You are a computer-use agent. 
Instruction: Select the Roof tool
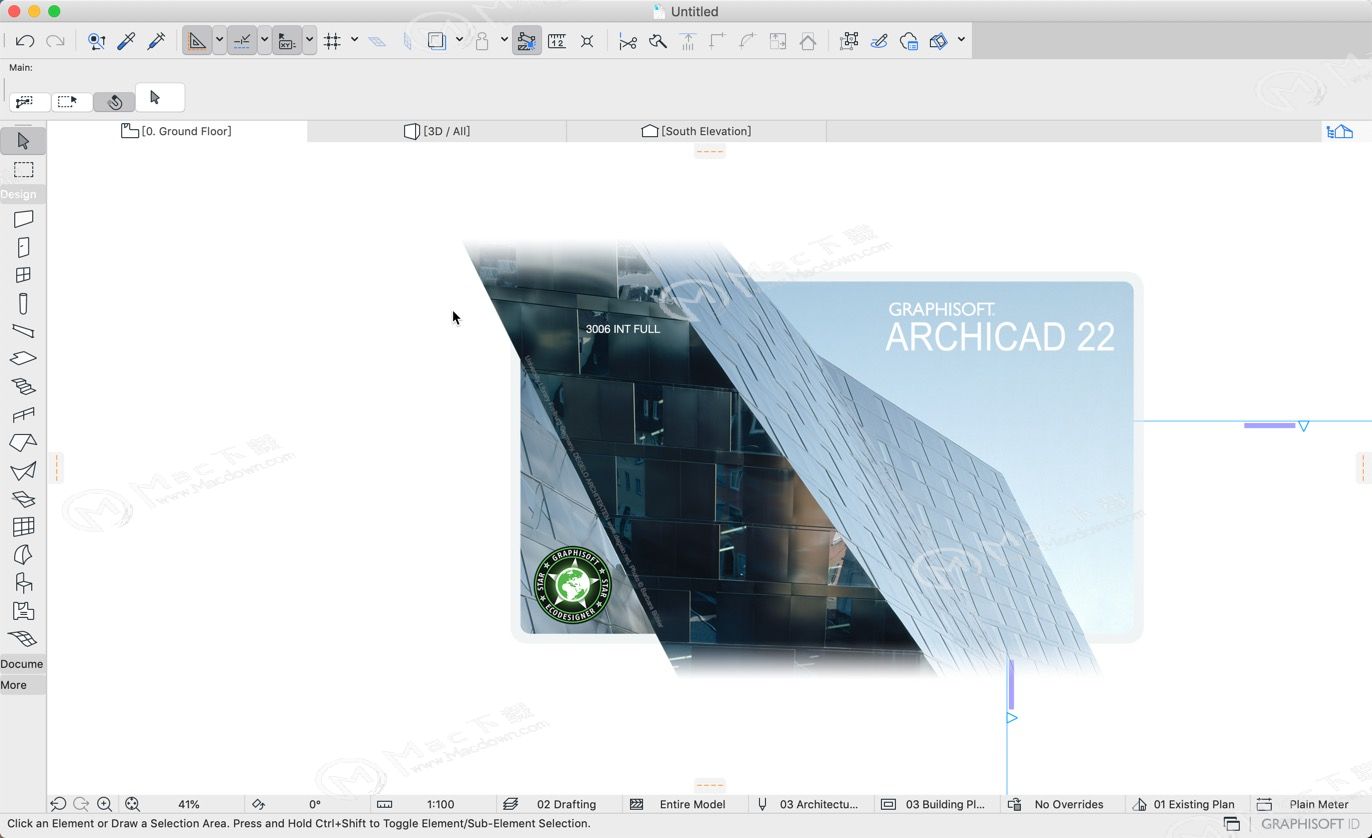pyautogui.click(x=23, y=442)
